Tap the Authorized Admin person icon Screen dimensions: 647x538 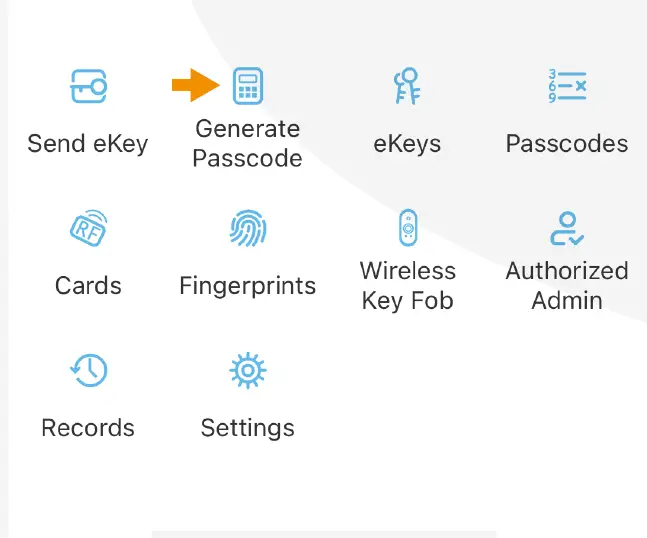click(567, 229)
